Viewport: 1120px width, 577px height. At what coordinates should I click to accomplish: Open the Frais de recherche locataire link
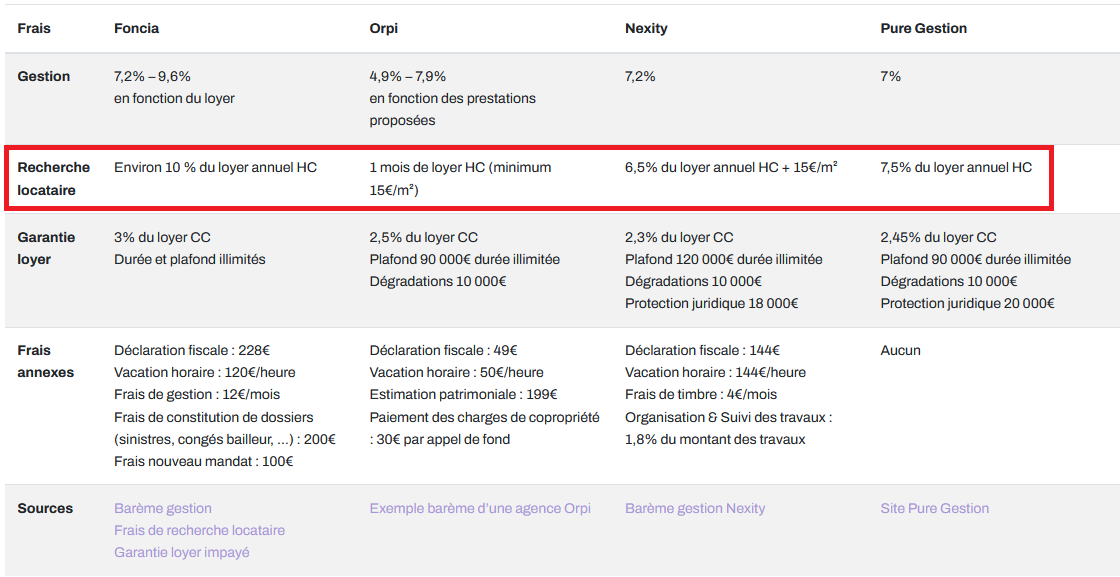click(199, 530)
